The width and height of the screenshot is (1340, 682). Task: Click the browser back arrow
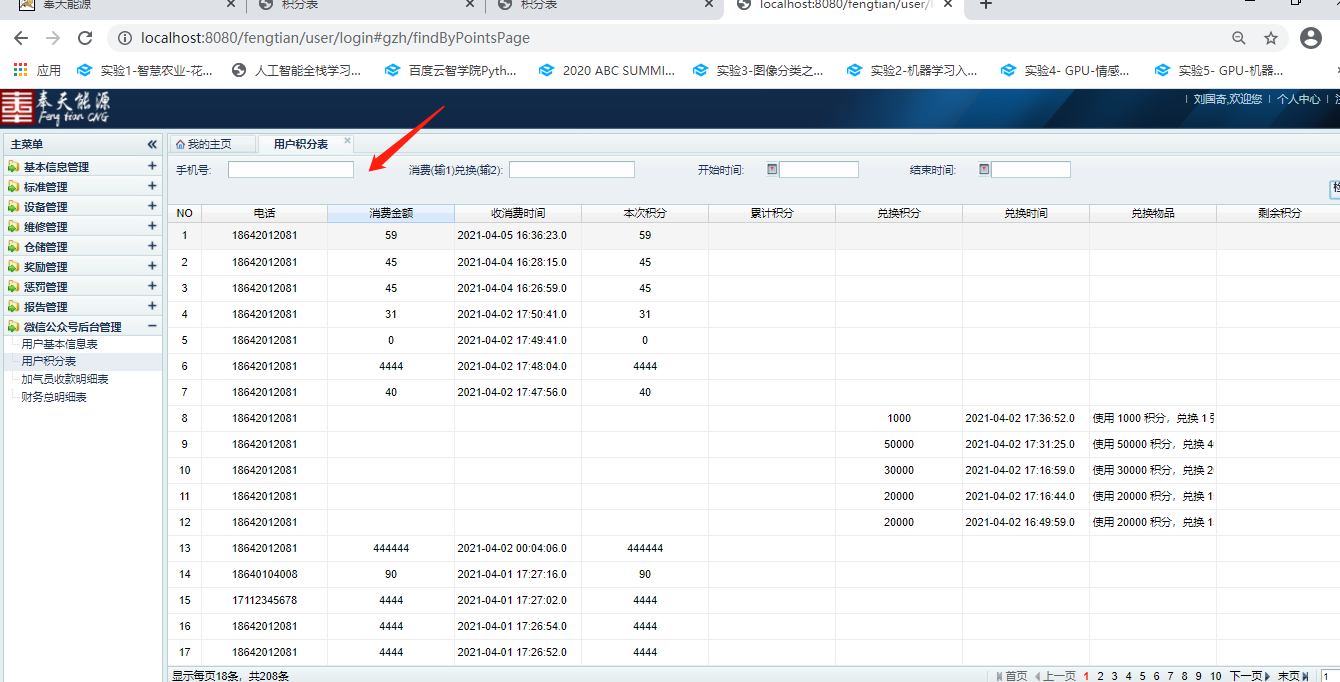point(21,38)
